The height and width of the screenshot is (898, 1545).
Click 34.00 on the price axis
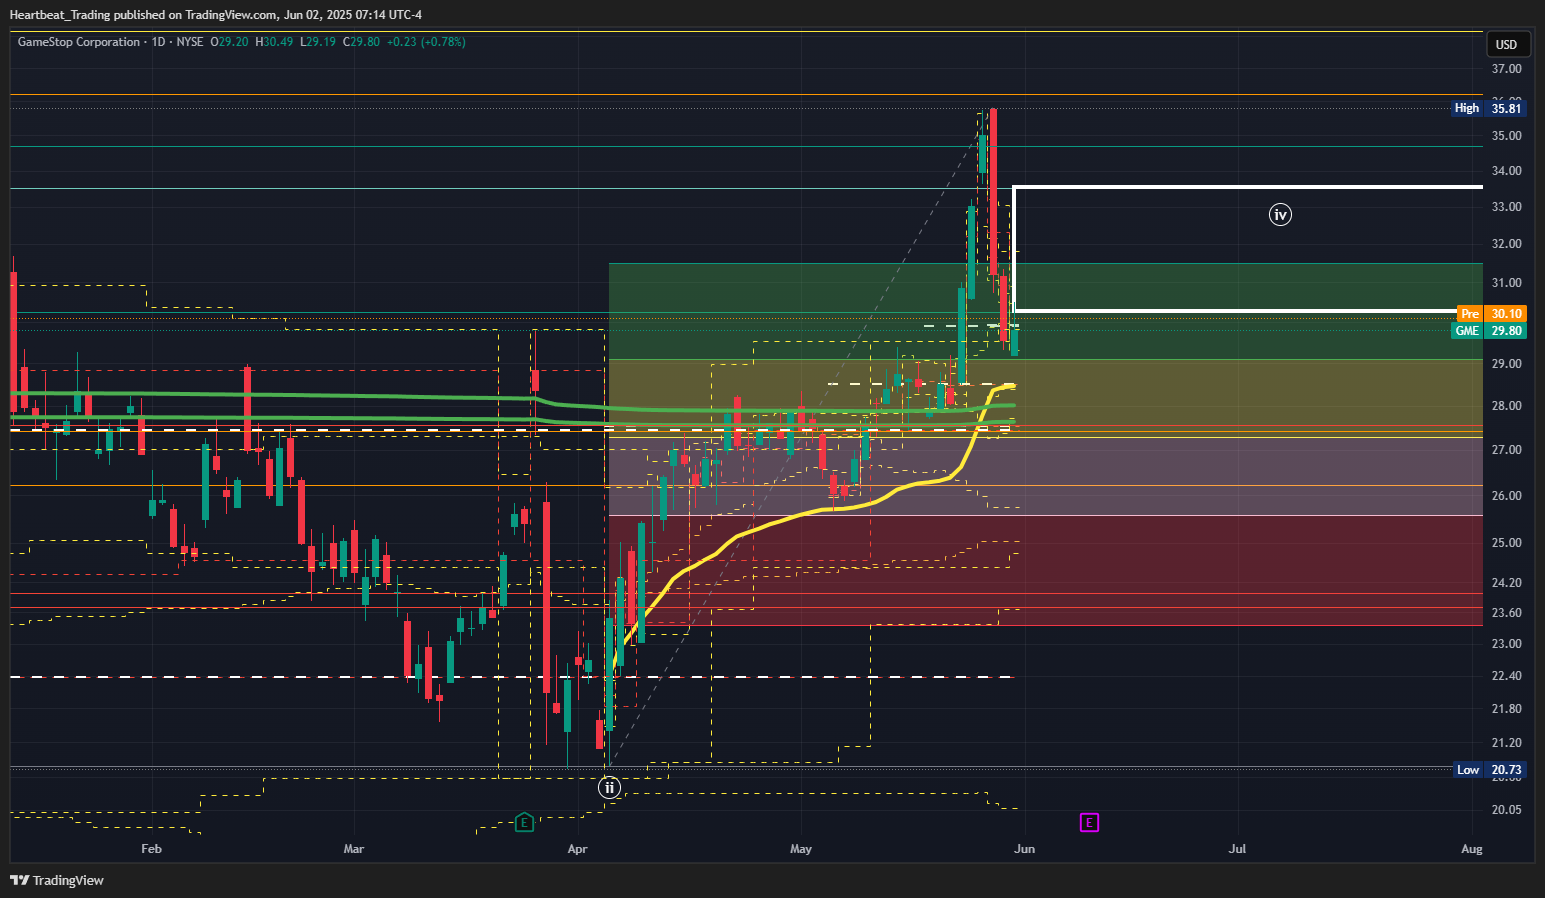(1507, 171)
